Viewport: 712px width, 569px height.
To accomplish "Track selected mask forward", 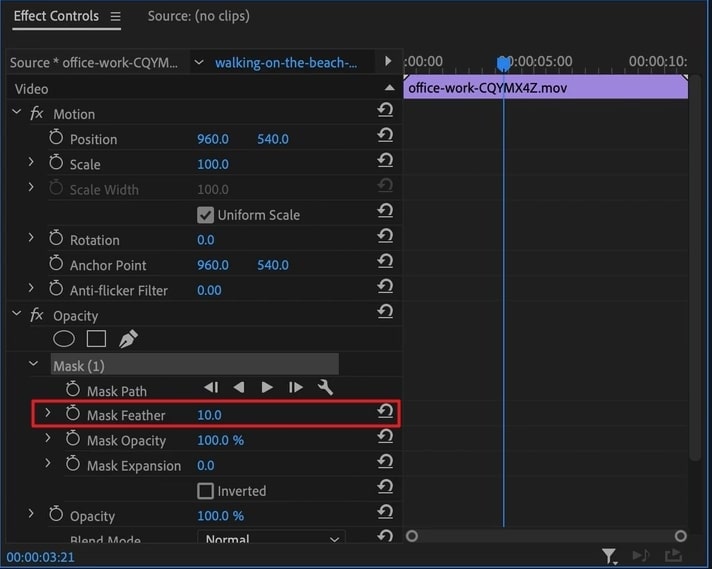I will (267, 387).
